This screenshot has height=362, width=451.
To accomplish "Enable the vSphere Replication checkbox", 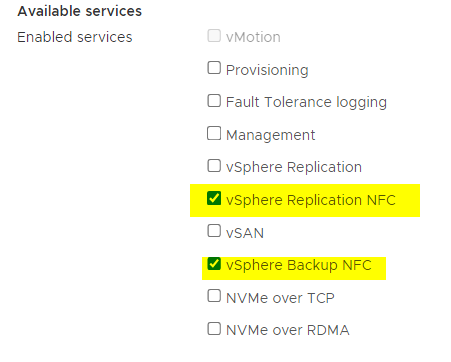I will 214,165.
